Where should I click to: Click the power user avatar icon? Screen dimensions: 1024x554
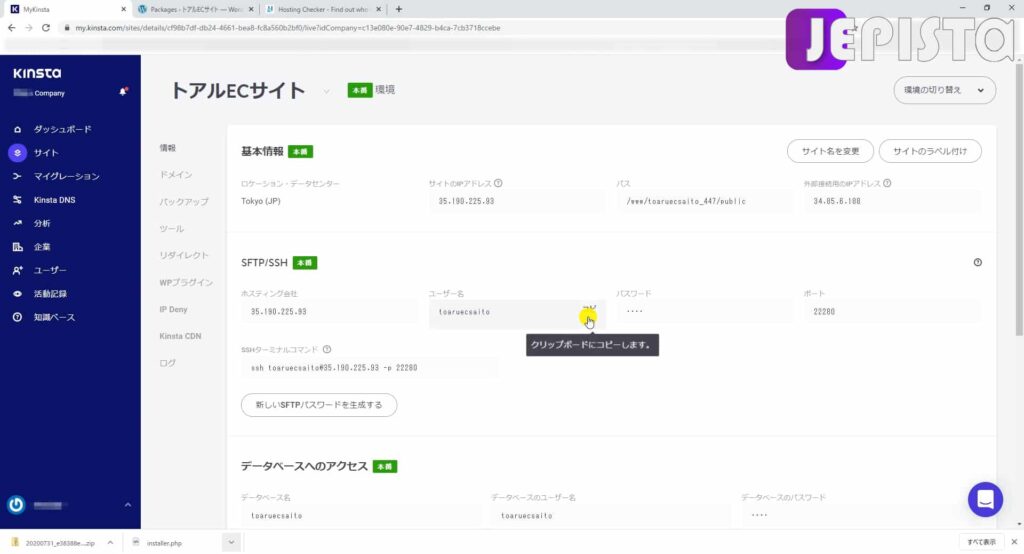[16, 505]
